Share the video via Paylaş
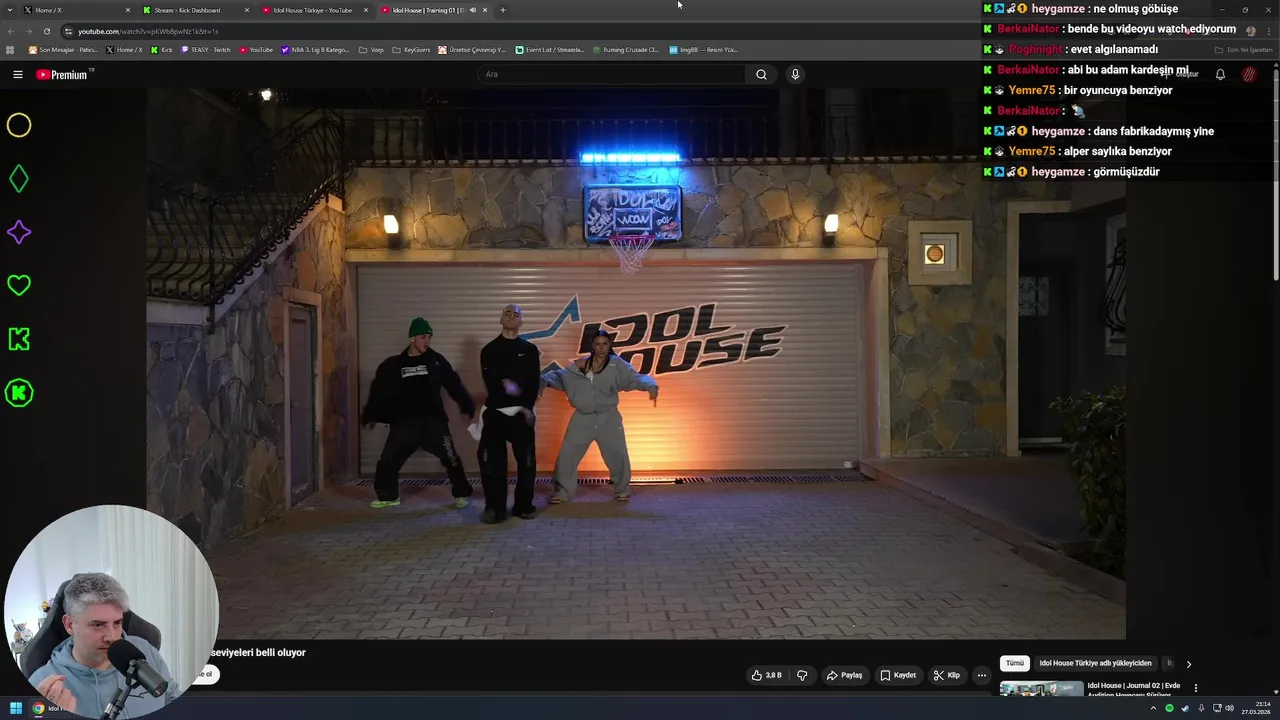1280x720 pixels. click(844, 675)
